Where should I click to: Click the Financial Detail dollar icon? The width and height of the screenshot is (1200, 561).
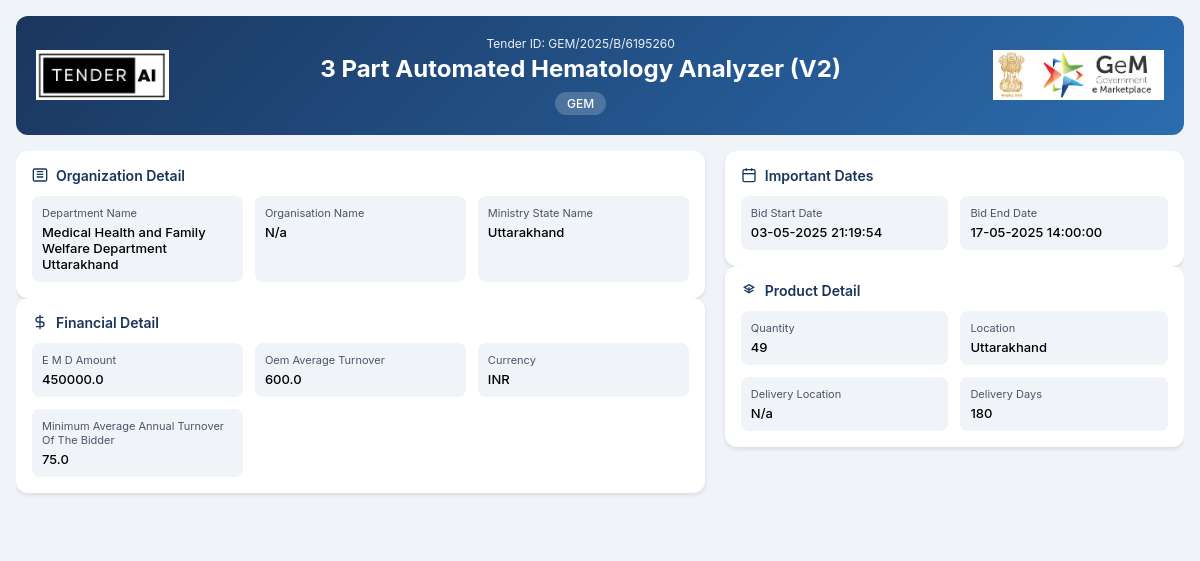click(40, 322)
